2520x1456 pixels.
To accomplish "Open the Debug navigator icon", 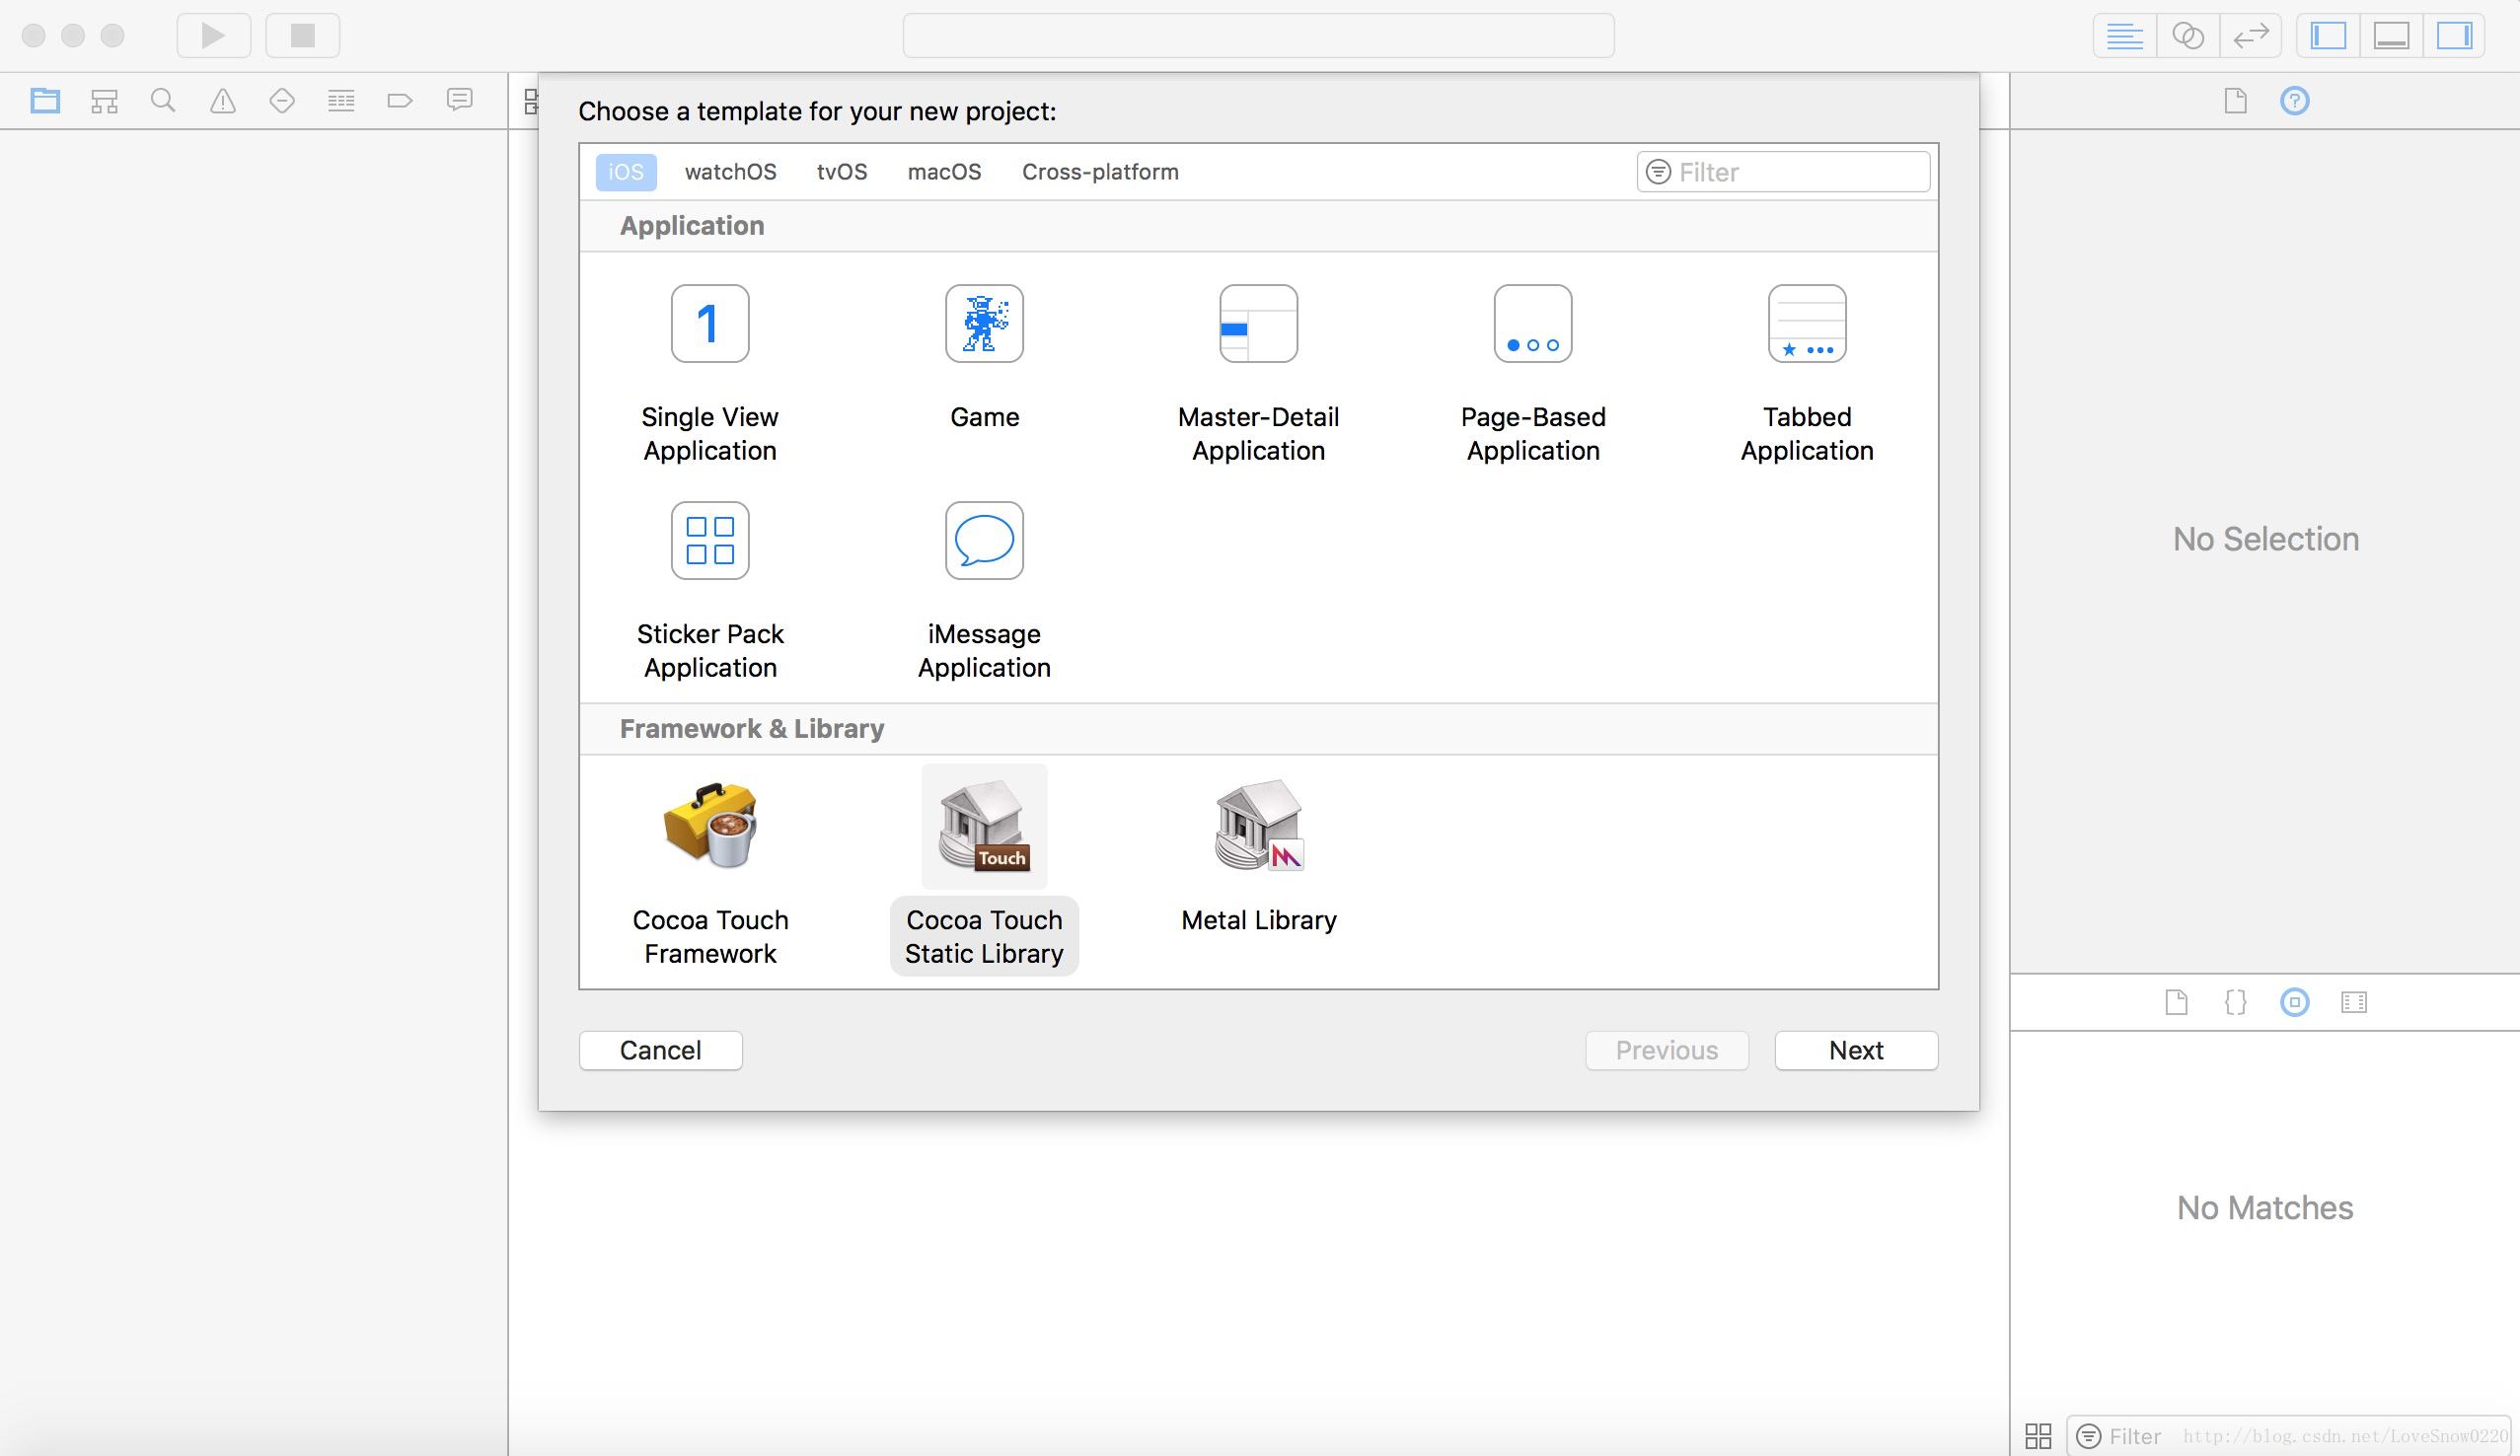I will (x=341, y=100).
